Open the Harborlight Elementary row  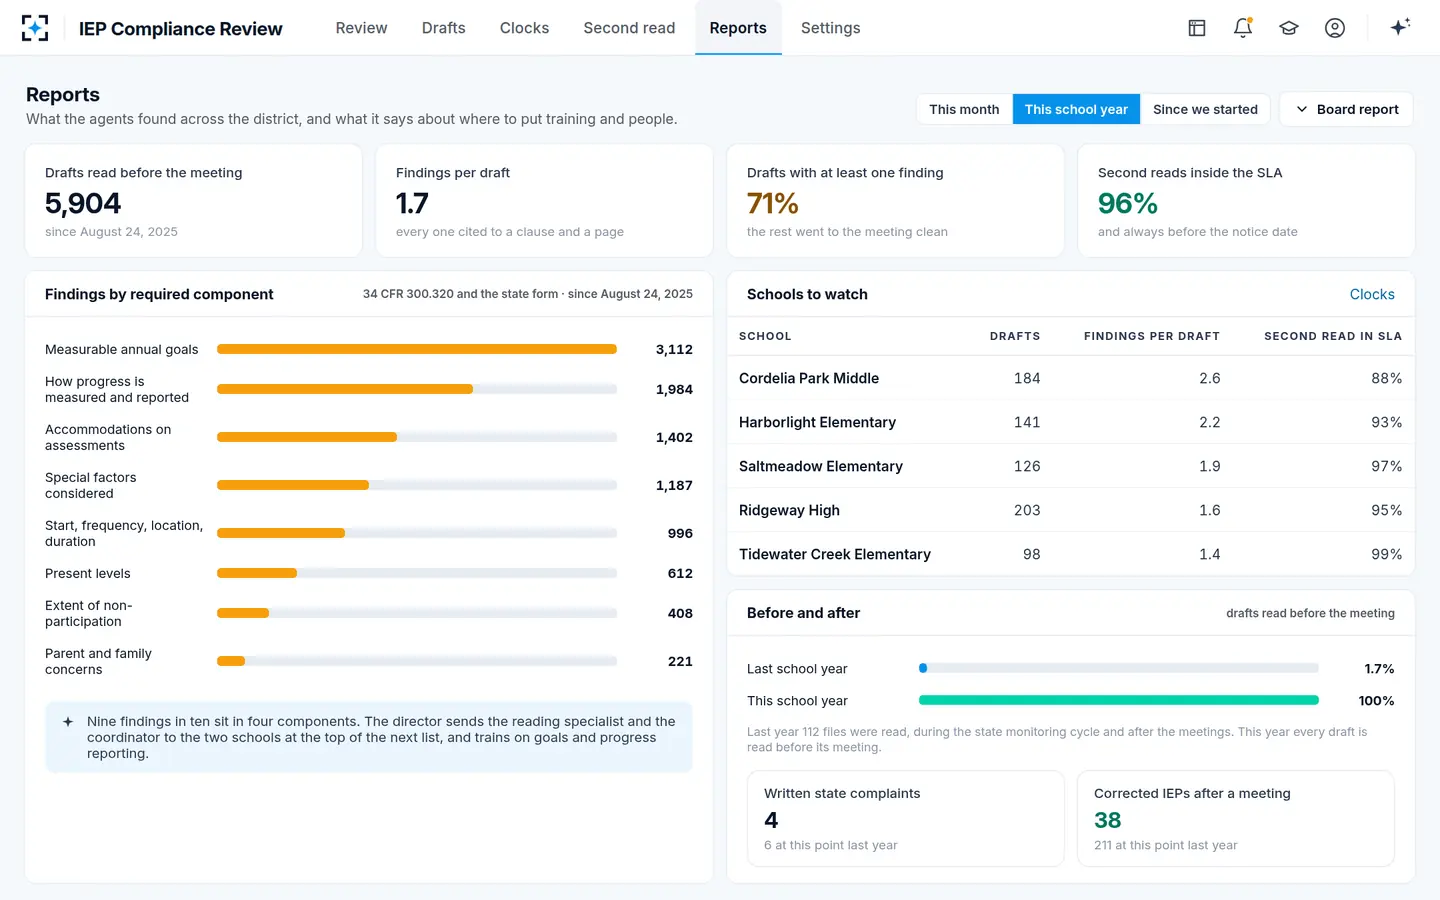click(x=1070, y=422)
